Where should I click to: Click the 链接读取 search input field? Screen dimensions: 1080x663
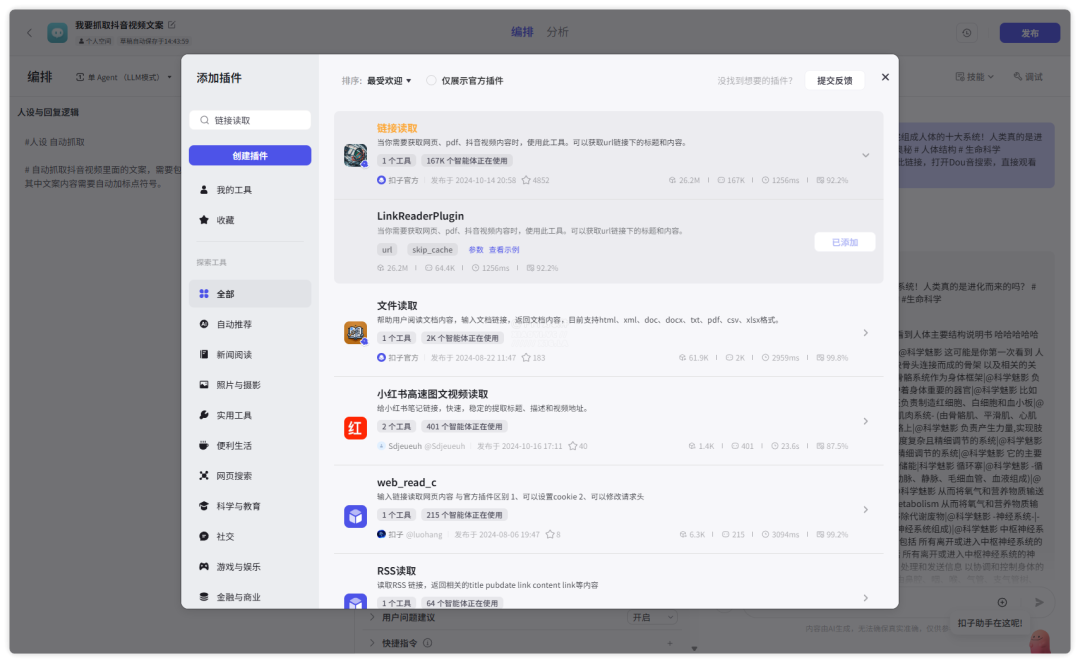250,120
